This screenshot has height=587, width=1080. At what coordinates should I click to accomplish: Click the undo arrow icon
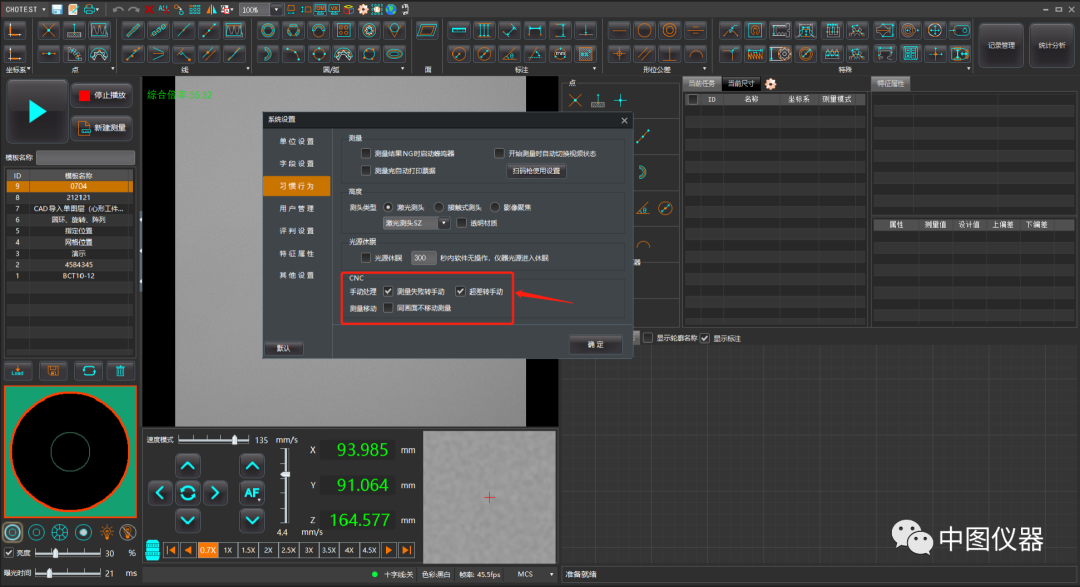[x=118, y=9]
